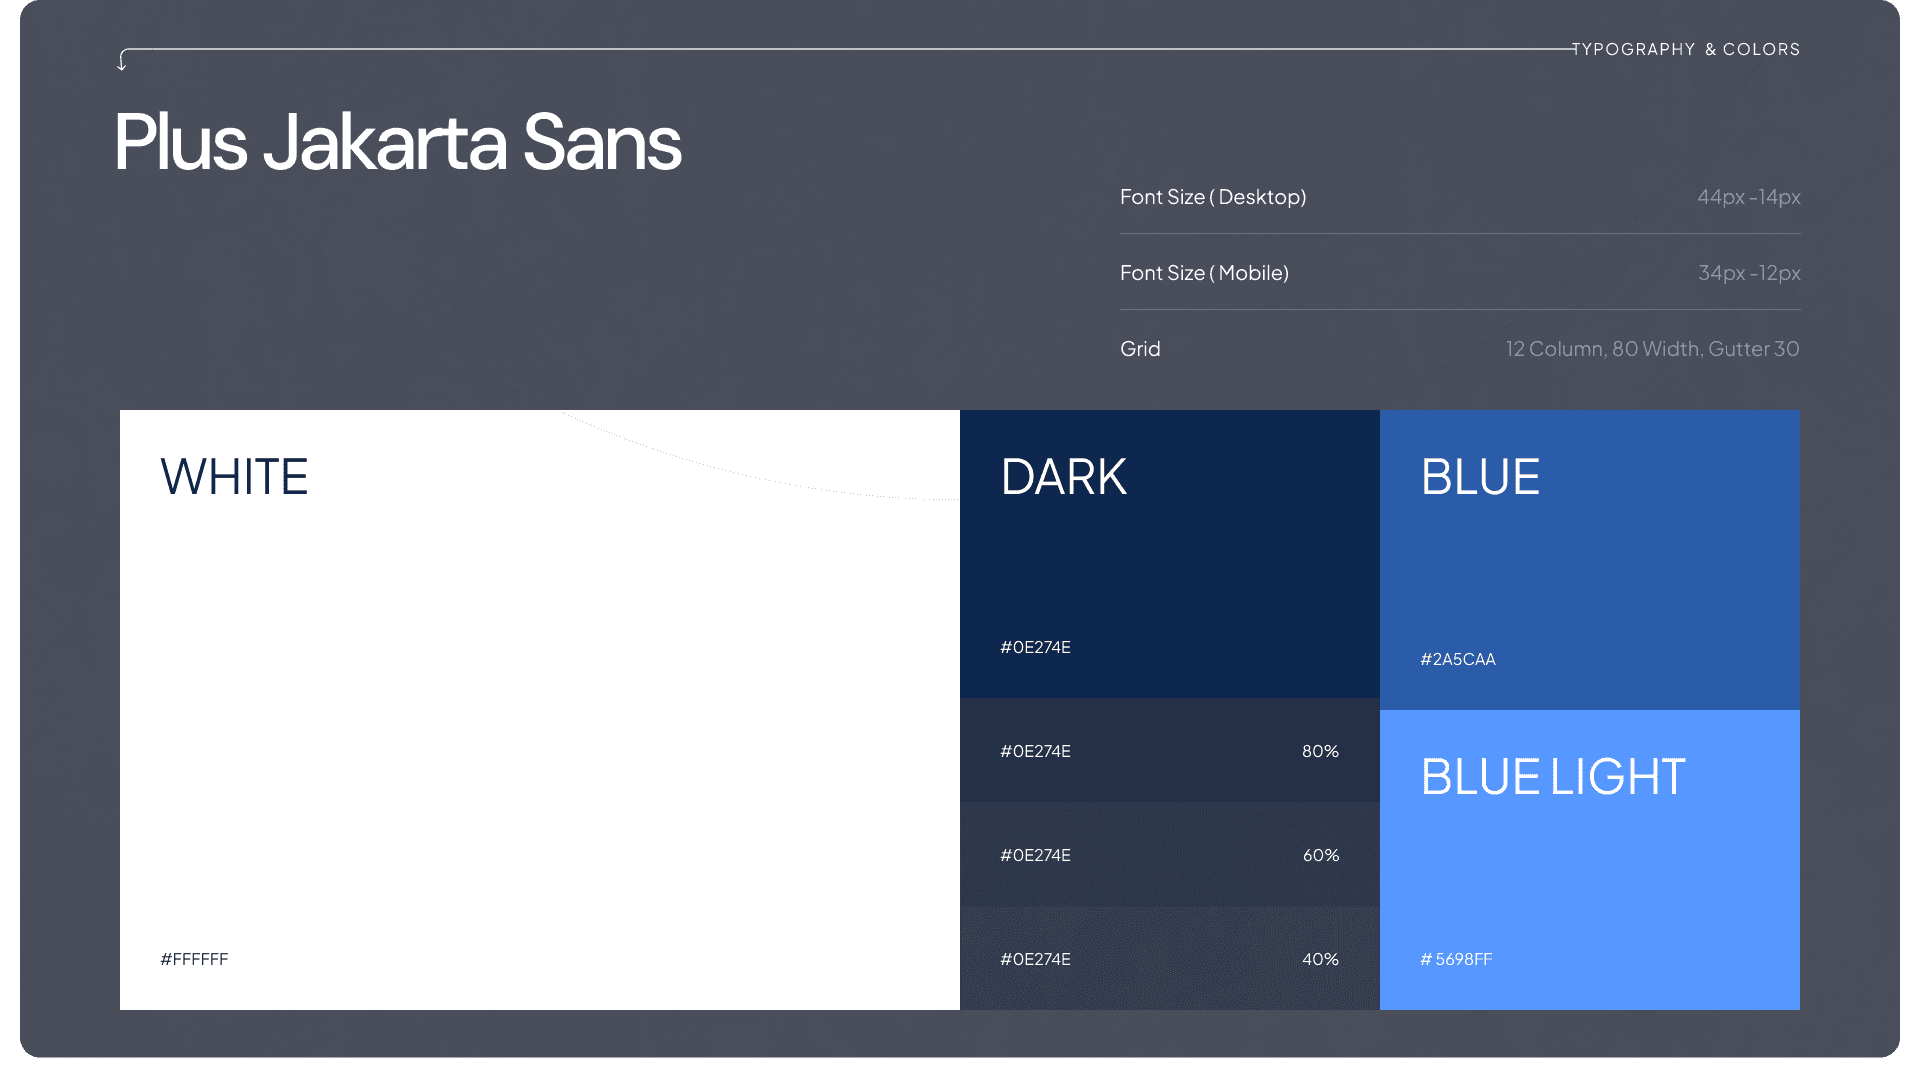
Task: Click the "WHITE" swatch heading
Action: 234,477
